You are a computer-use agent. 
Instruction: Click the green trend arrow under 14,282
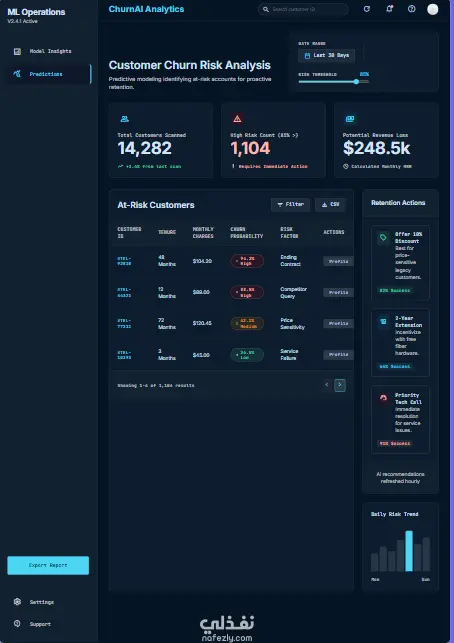(x=120, y=166)
